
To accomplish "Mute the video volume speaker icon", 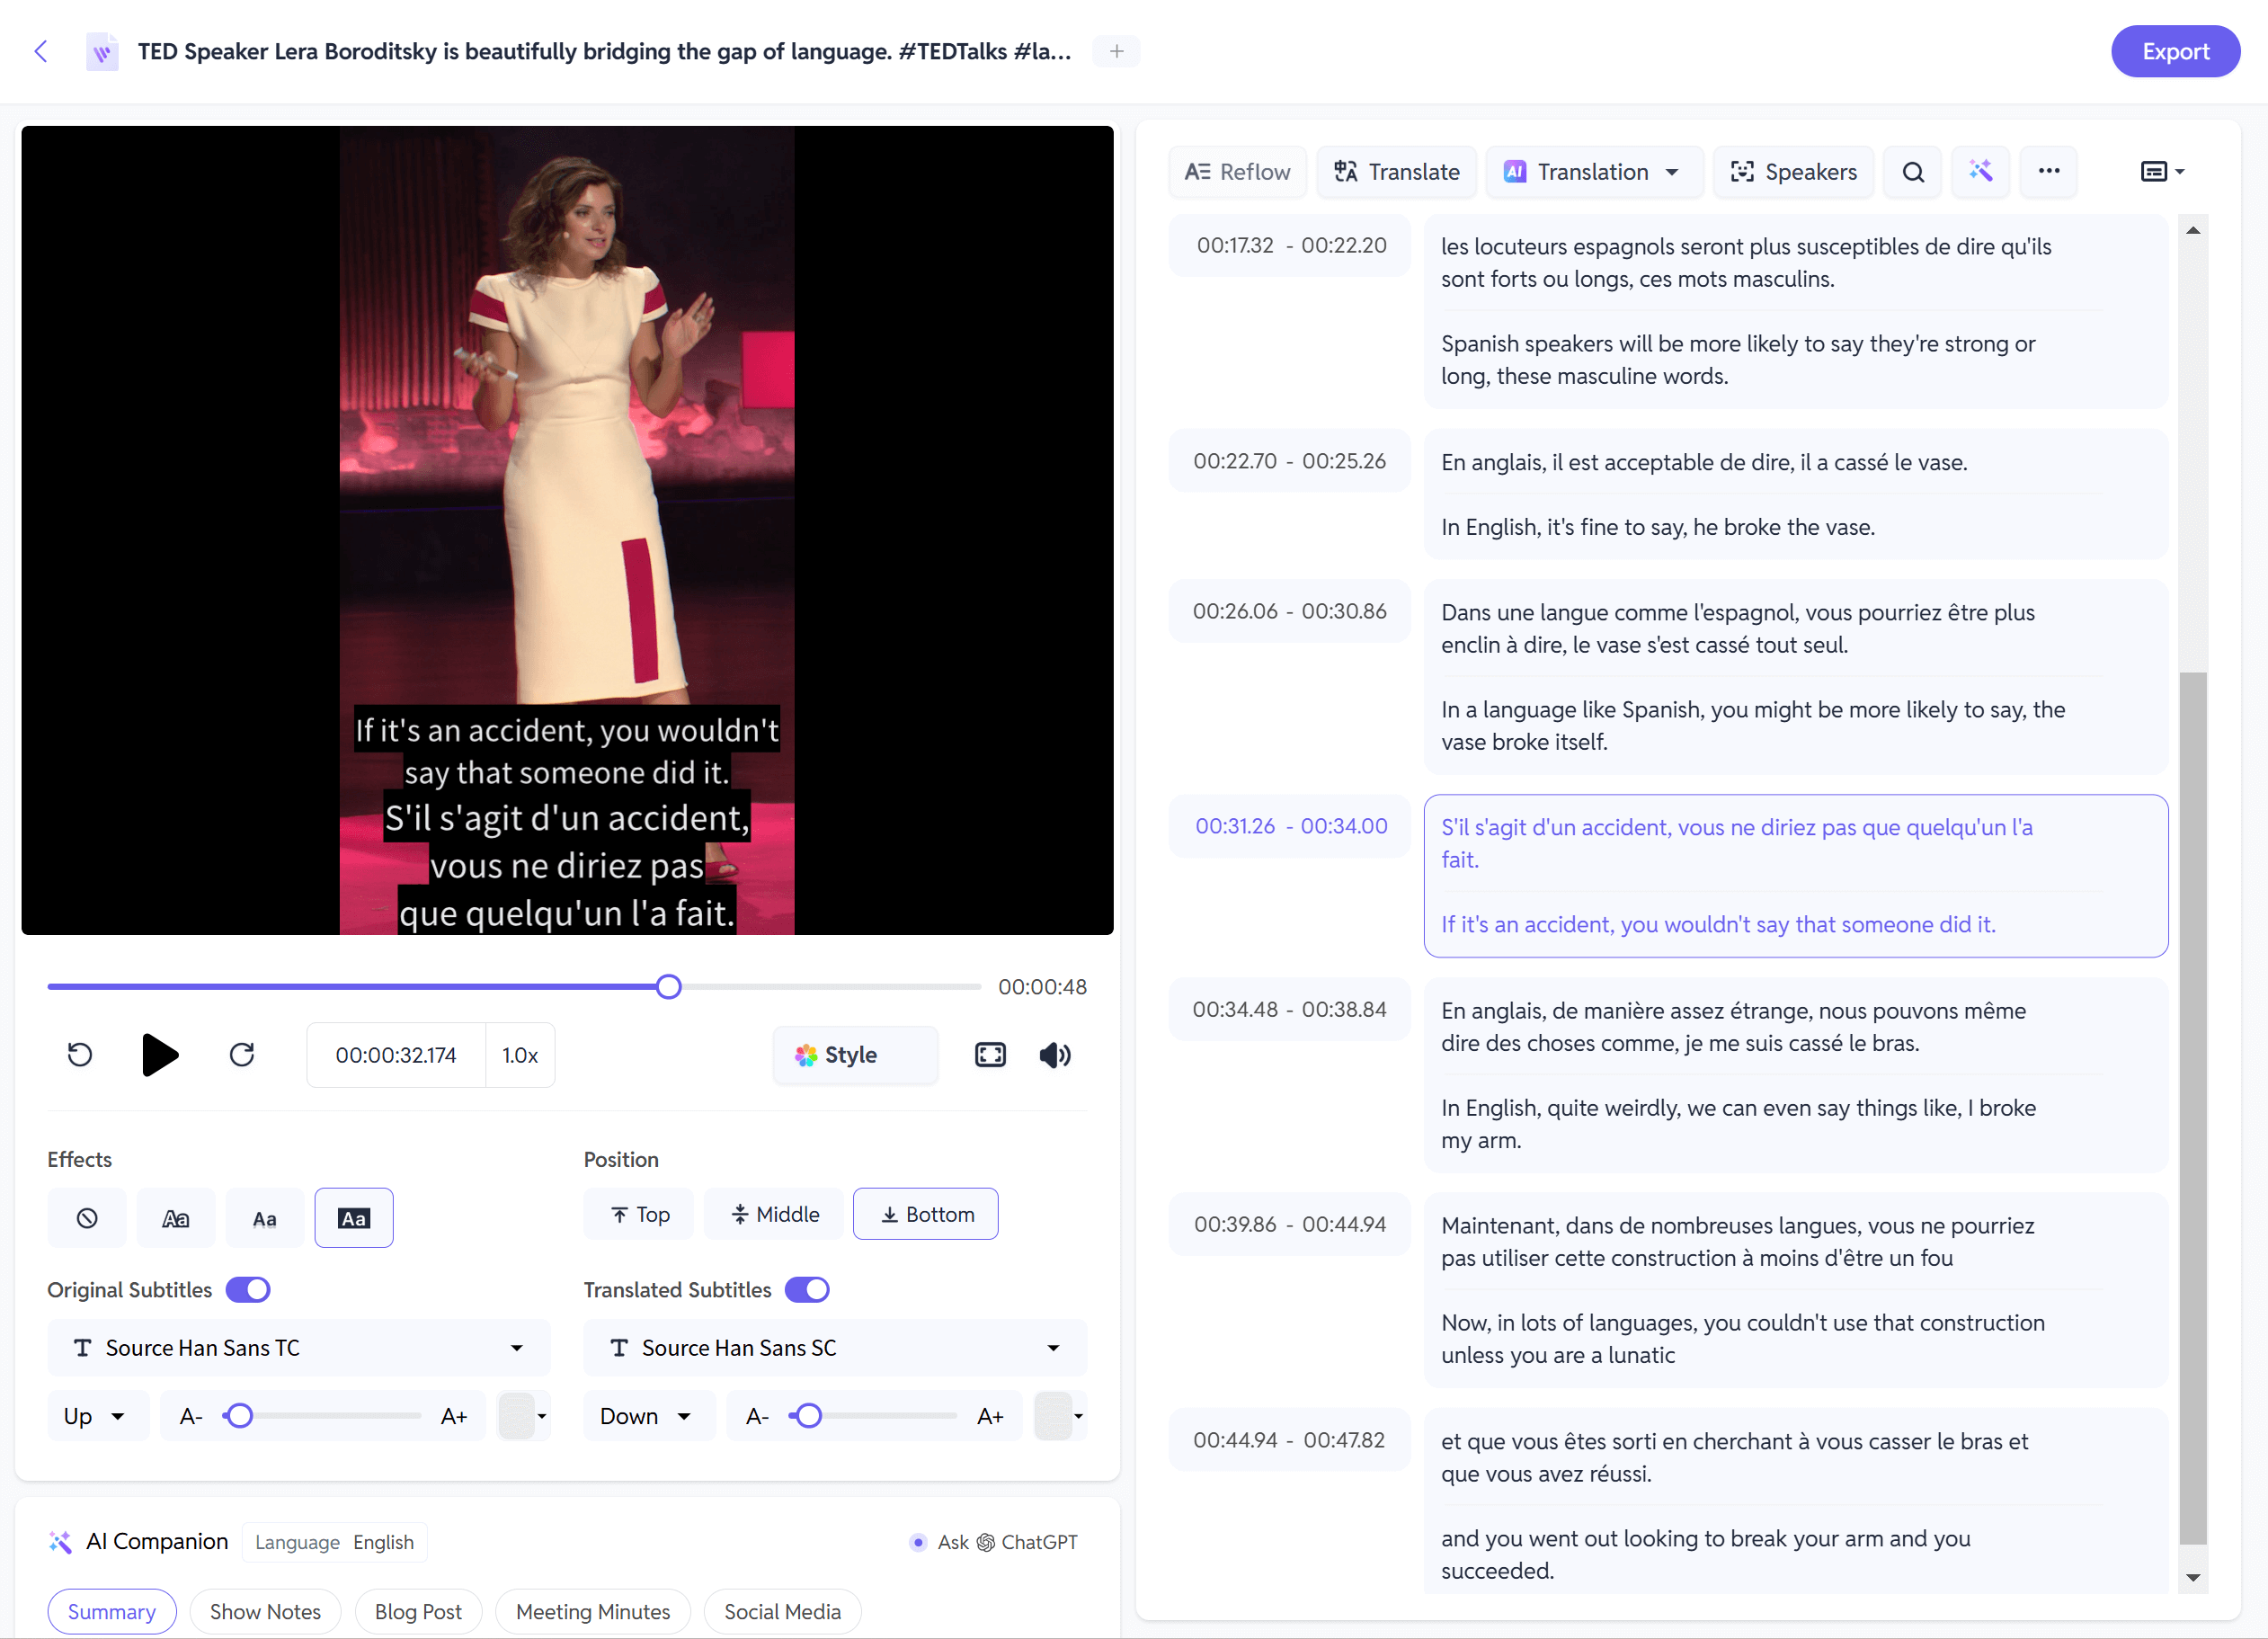I will tap(1054, 1055).
